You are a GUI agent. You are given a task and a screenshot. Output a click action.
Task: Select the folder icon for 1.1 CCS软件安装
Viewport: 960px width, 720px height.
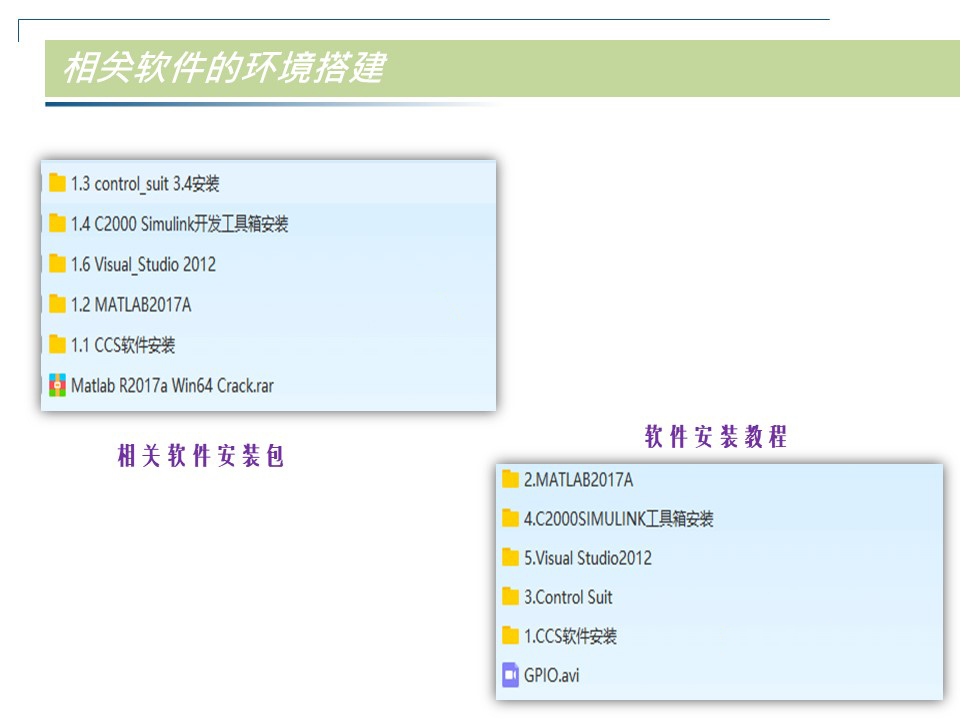pyautogui.click(x=57, y=344)
